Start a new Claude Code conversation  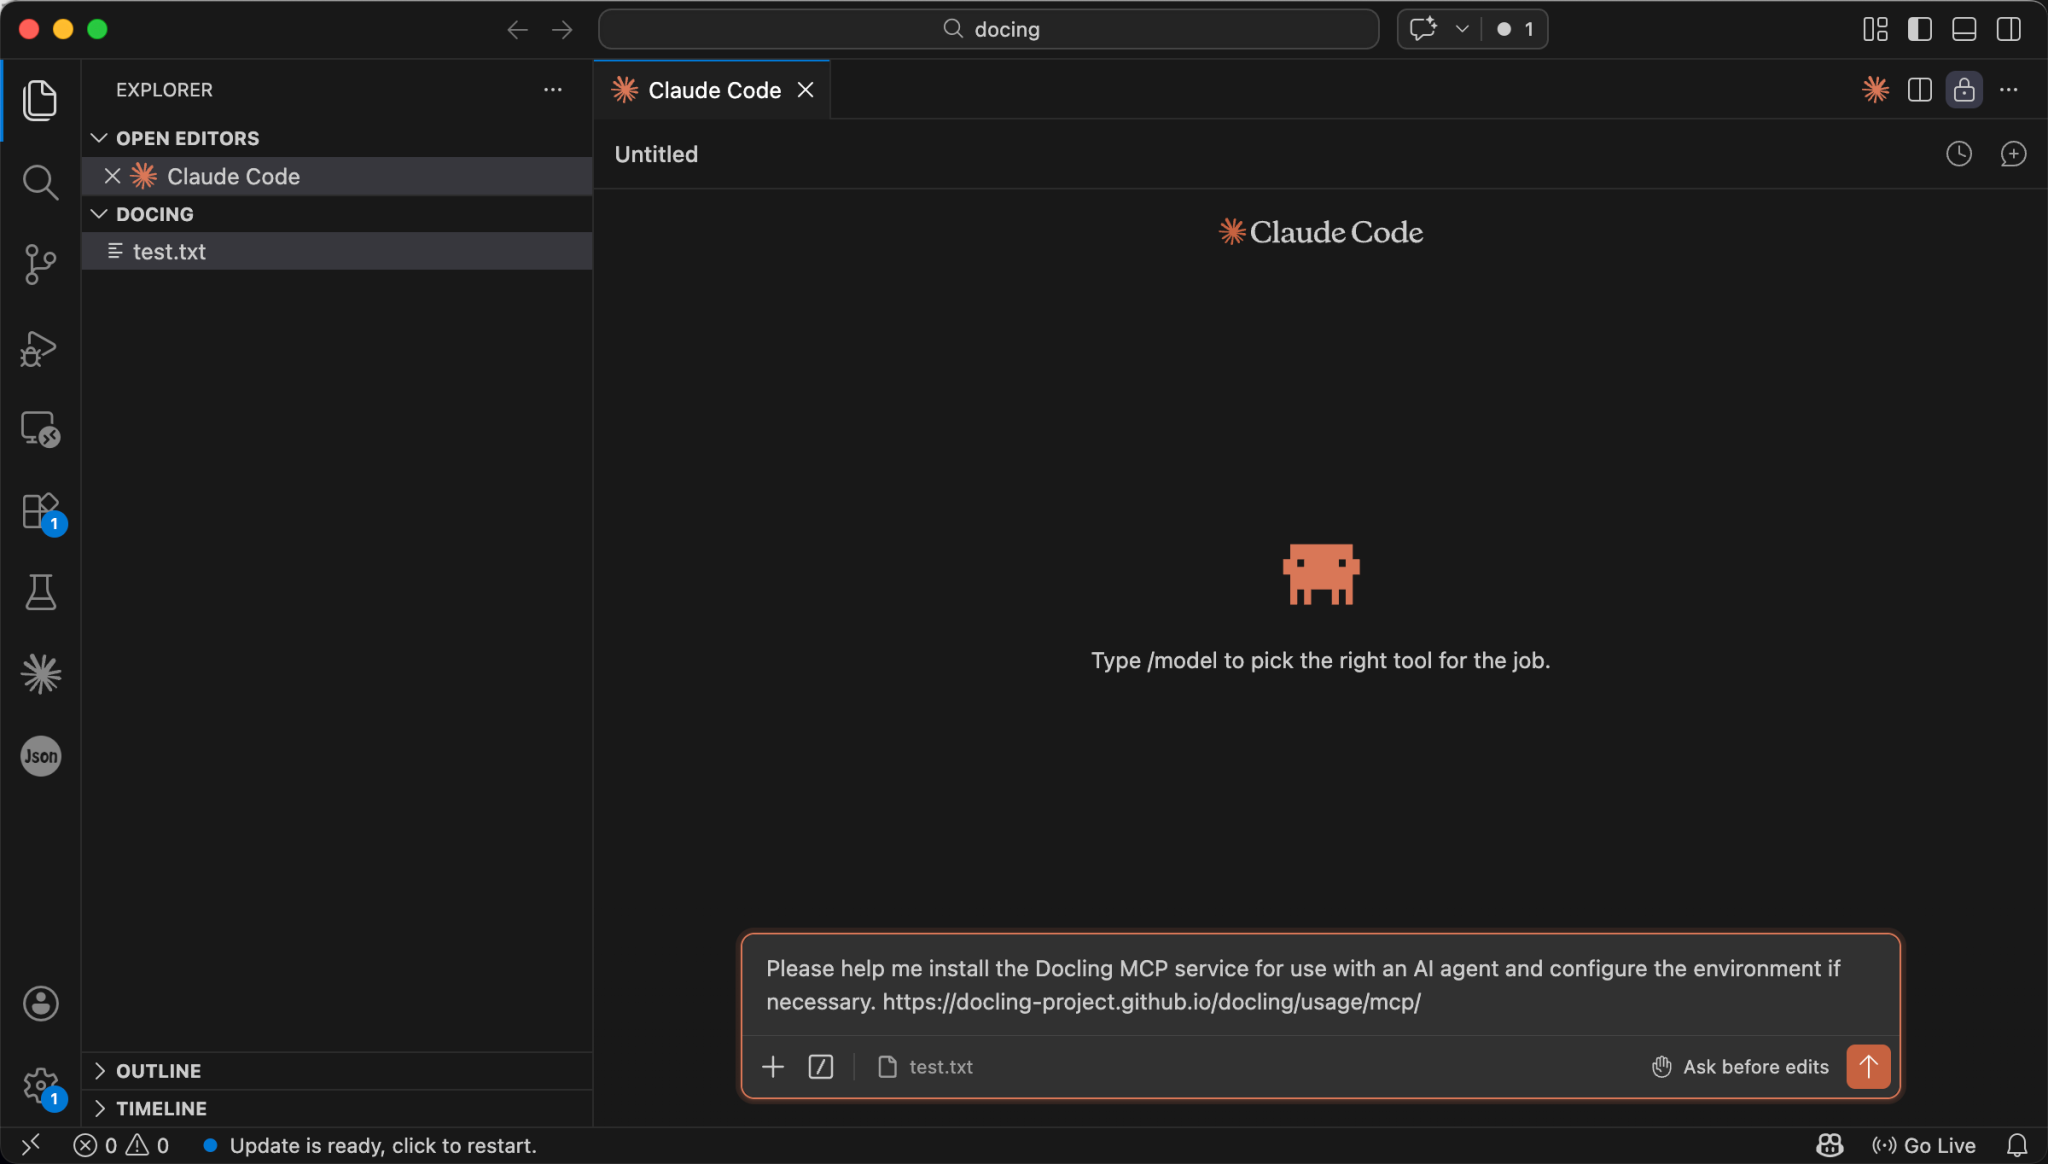(2013, 154)
